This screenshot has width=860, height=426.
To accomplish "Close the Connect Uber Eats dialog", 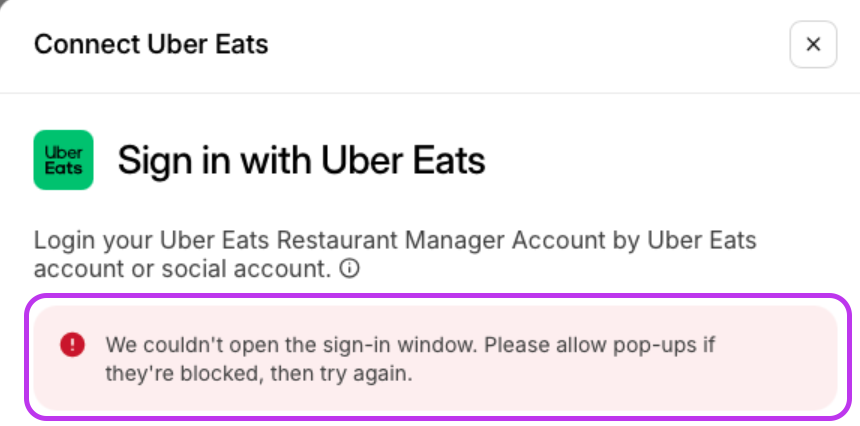I will (x=813, y=45).
